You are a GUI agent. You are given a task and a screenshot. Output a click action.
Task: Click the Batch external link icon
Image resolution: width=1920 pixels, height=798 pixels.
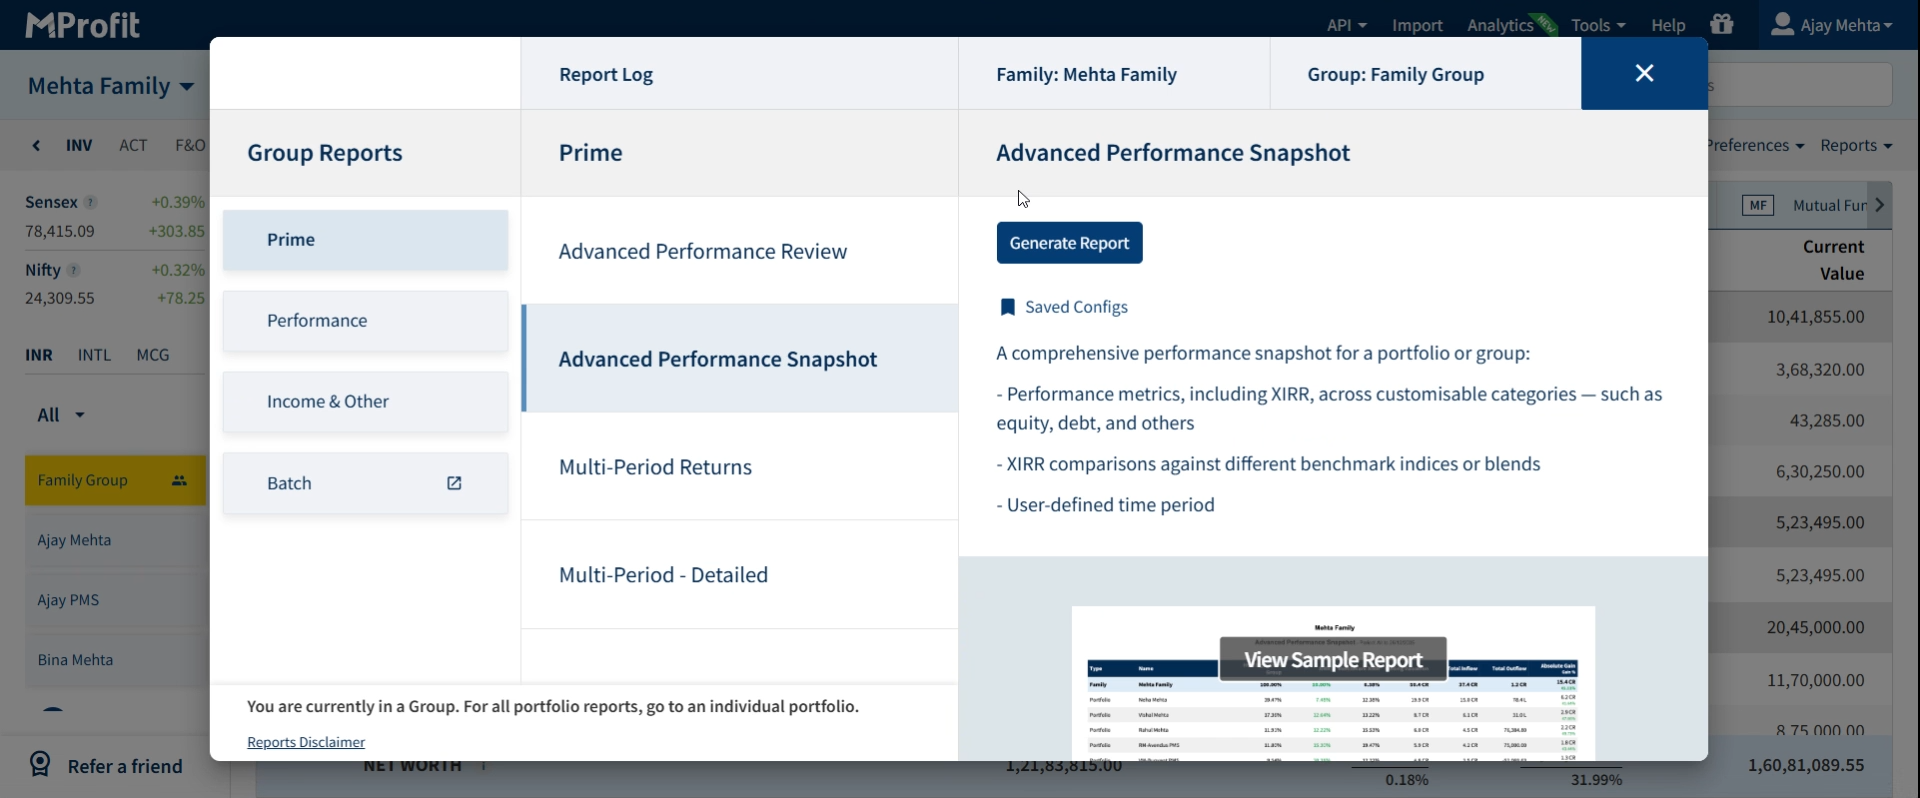[x=454, y=483]
